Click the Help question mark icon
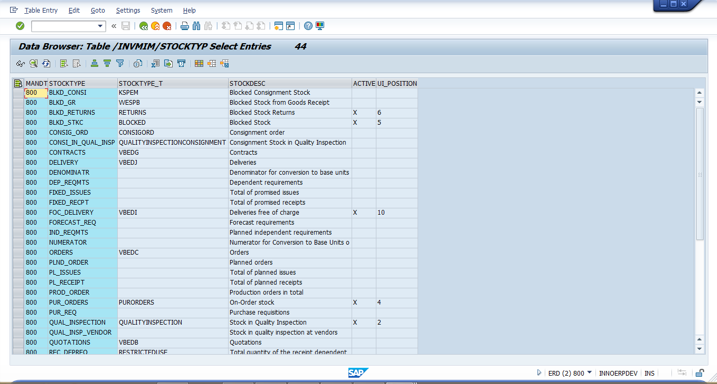 click(x=308, y=26)
